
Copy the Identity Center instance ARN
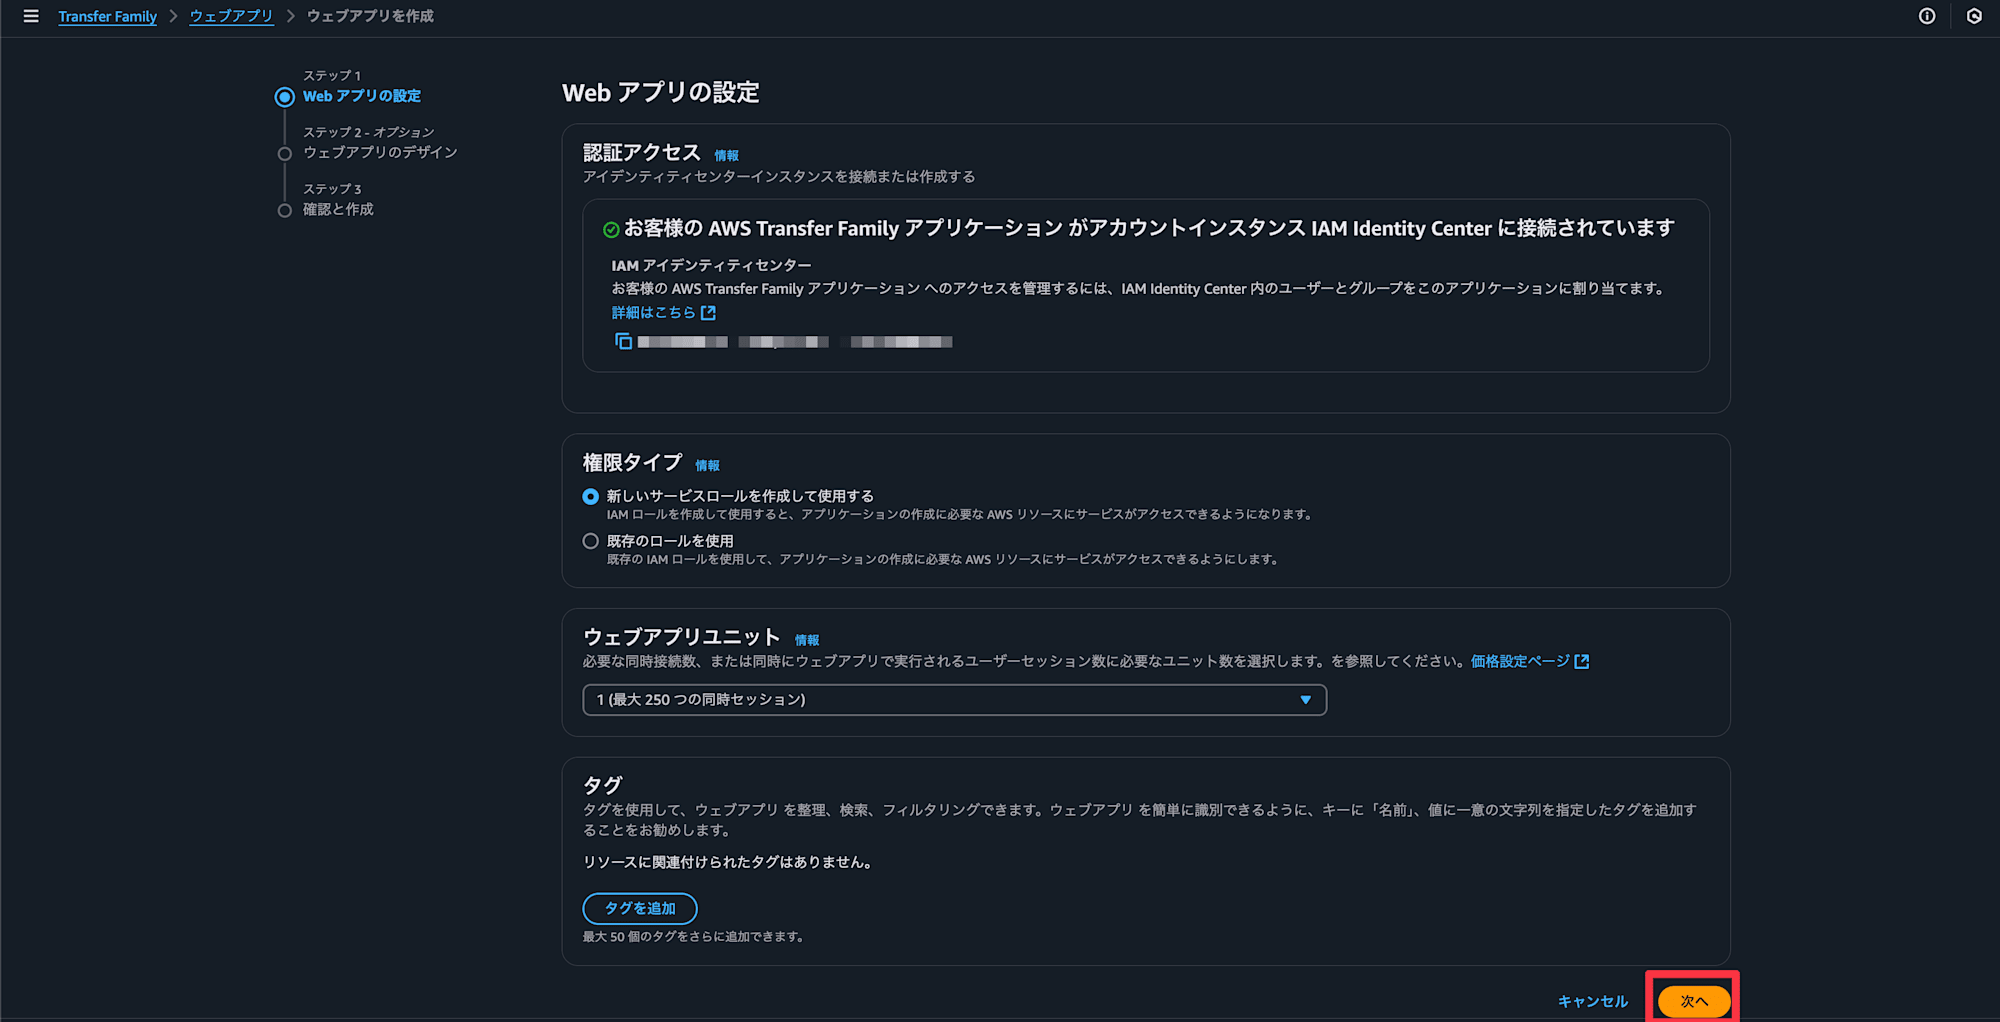pyautogui.click(x=623, y=342)
